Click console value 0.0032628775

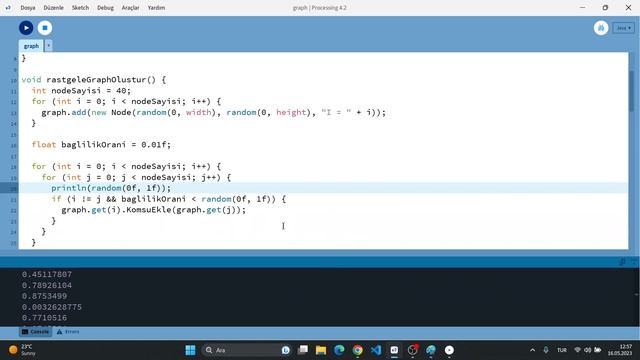(52, 307)
